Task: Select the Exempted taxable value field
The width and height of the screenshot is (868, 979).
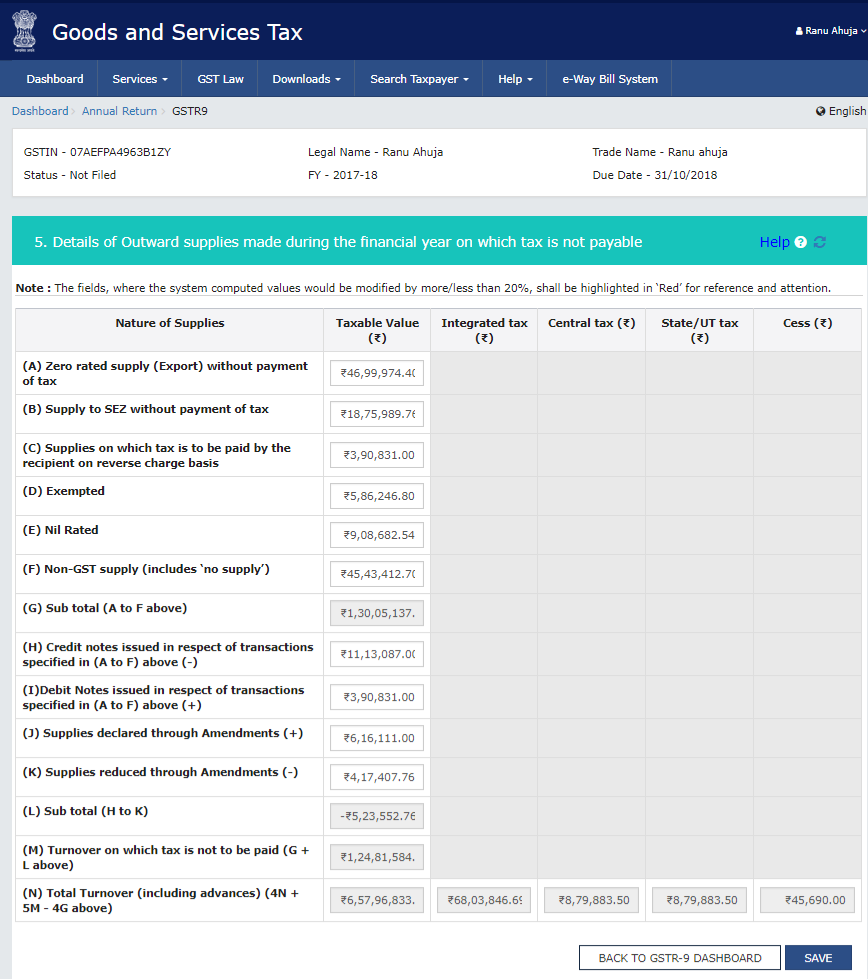Action: point(376,495)
